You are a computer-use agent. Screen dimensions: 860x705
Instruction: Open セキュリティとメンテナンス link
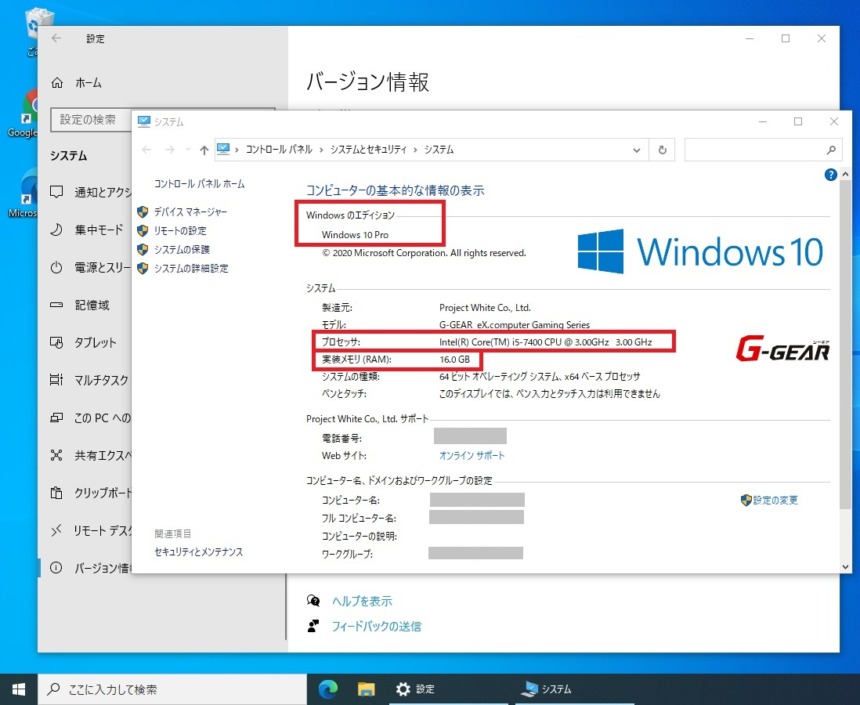coord(199,552)
